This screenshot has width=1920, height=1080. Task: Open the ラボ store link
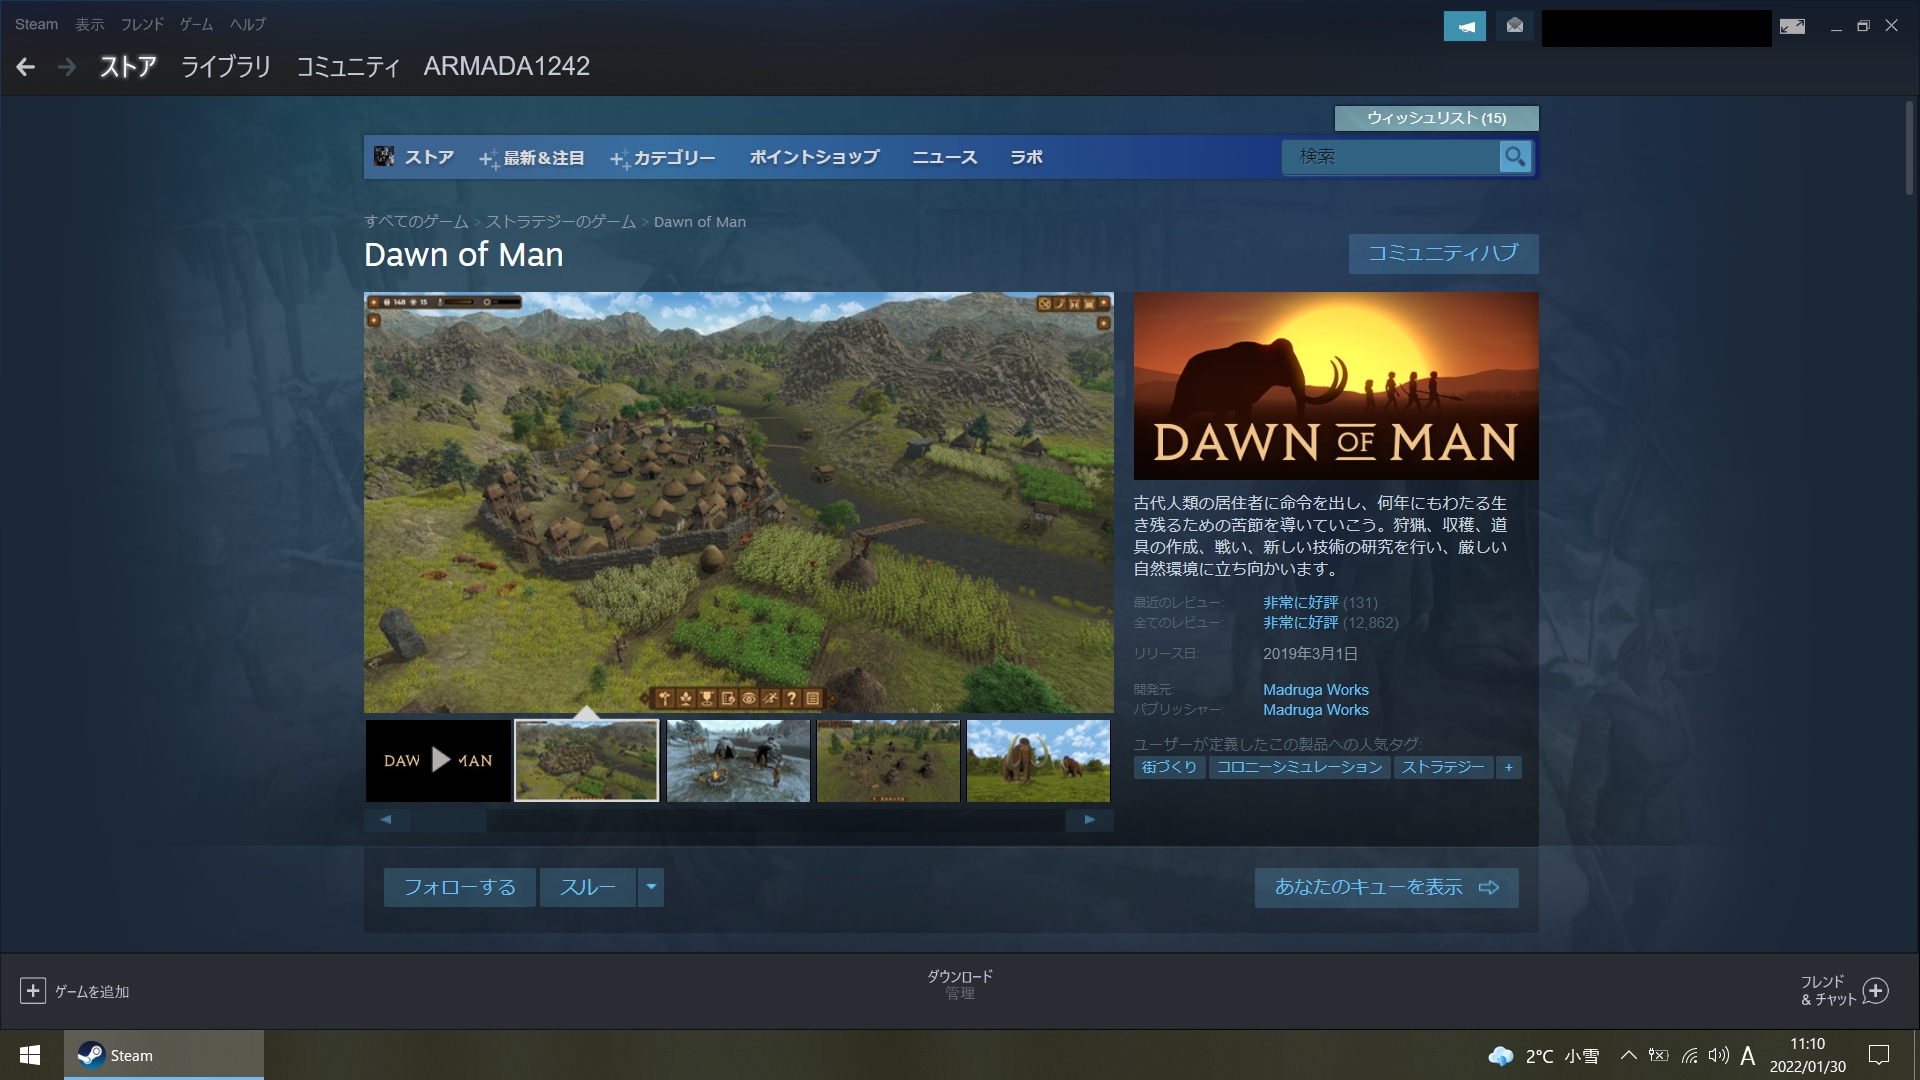click(x=1026, y=157)
